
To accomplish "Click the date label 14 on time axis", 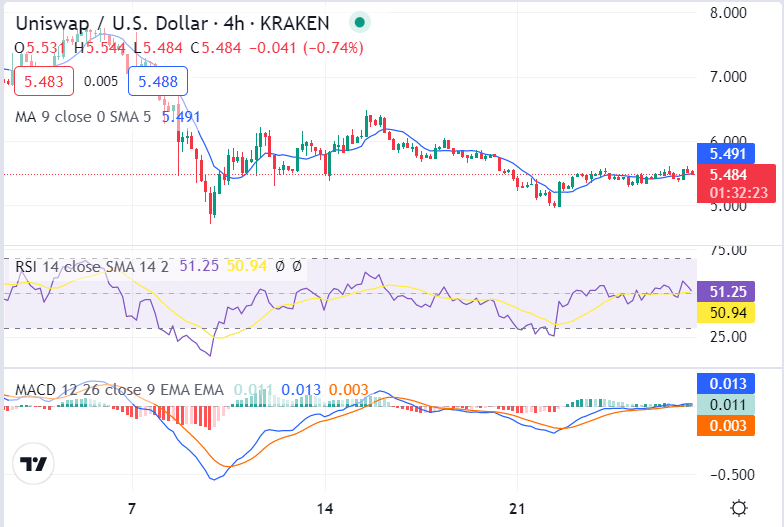I will (325, 509).
